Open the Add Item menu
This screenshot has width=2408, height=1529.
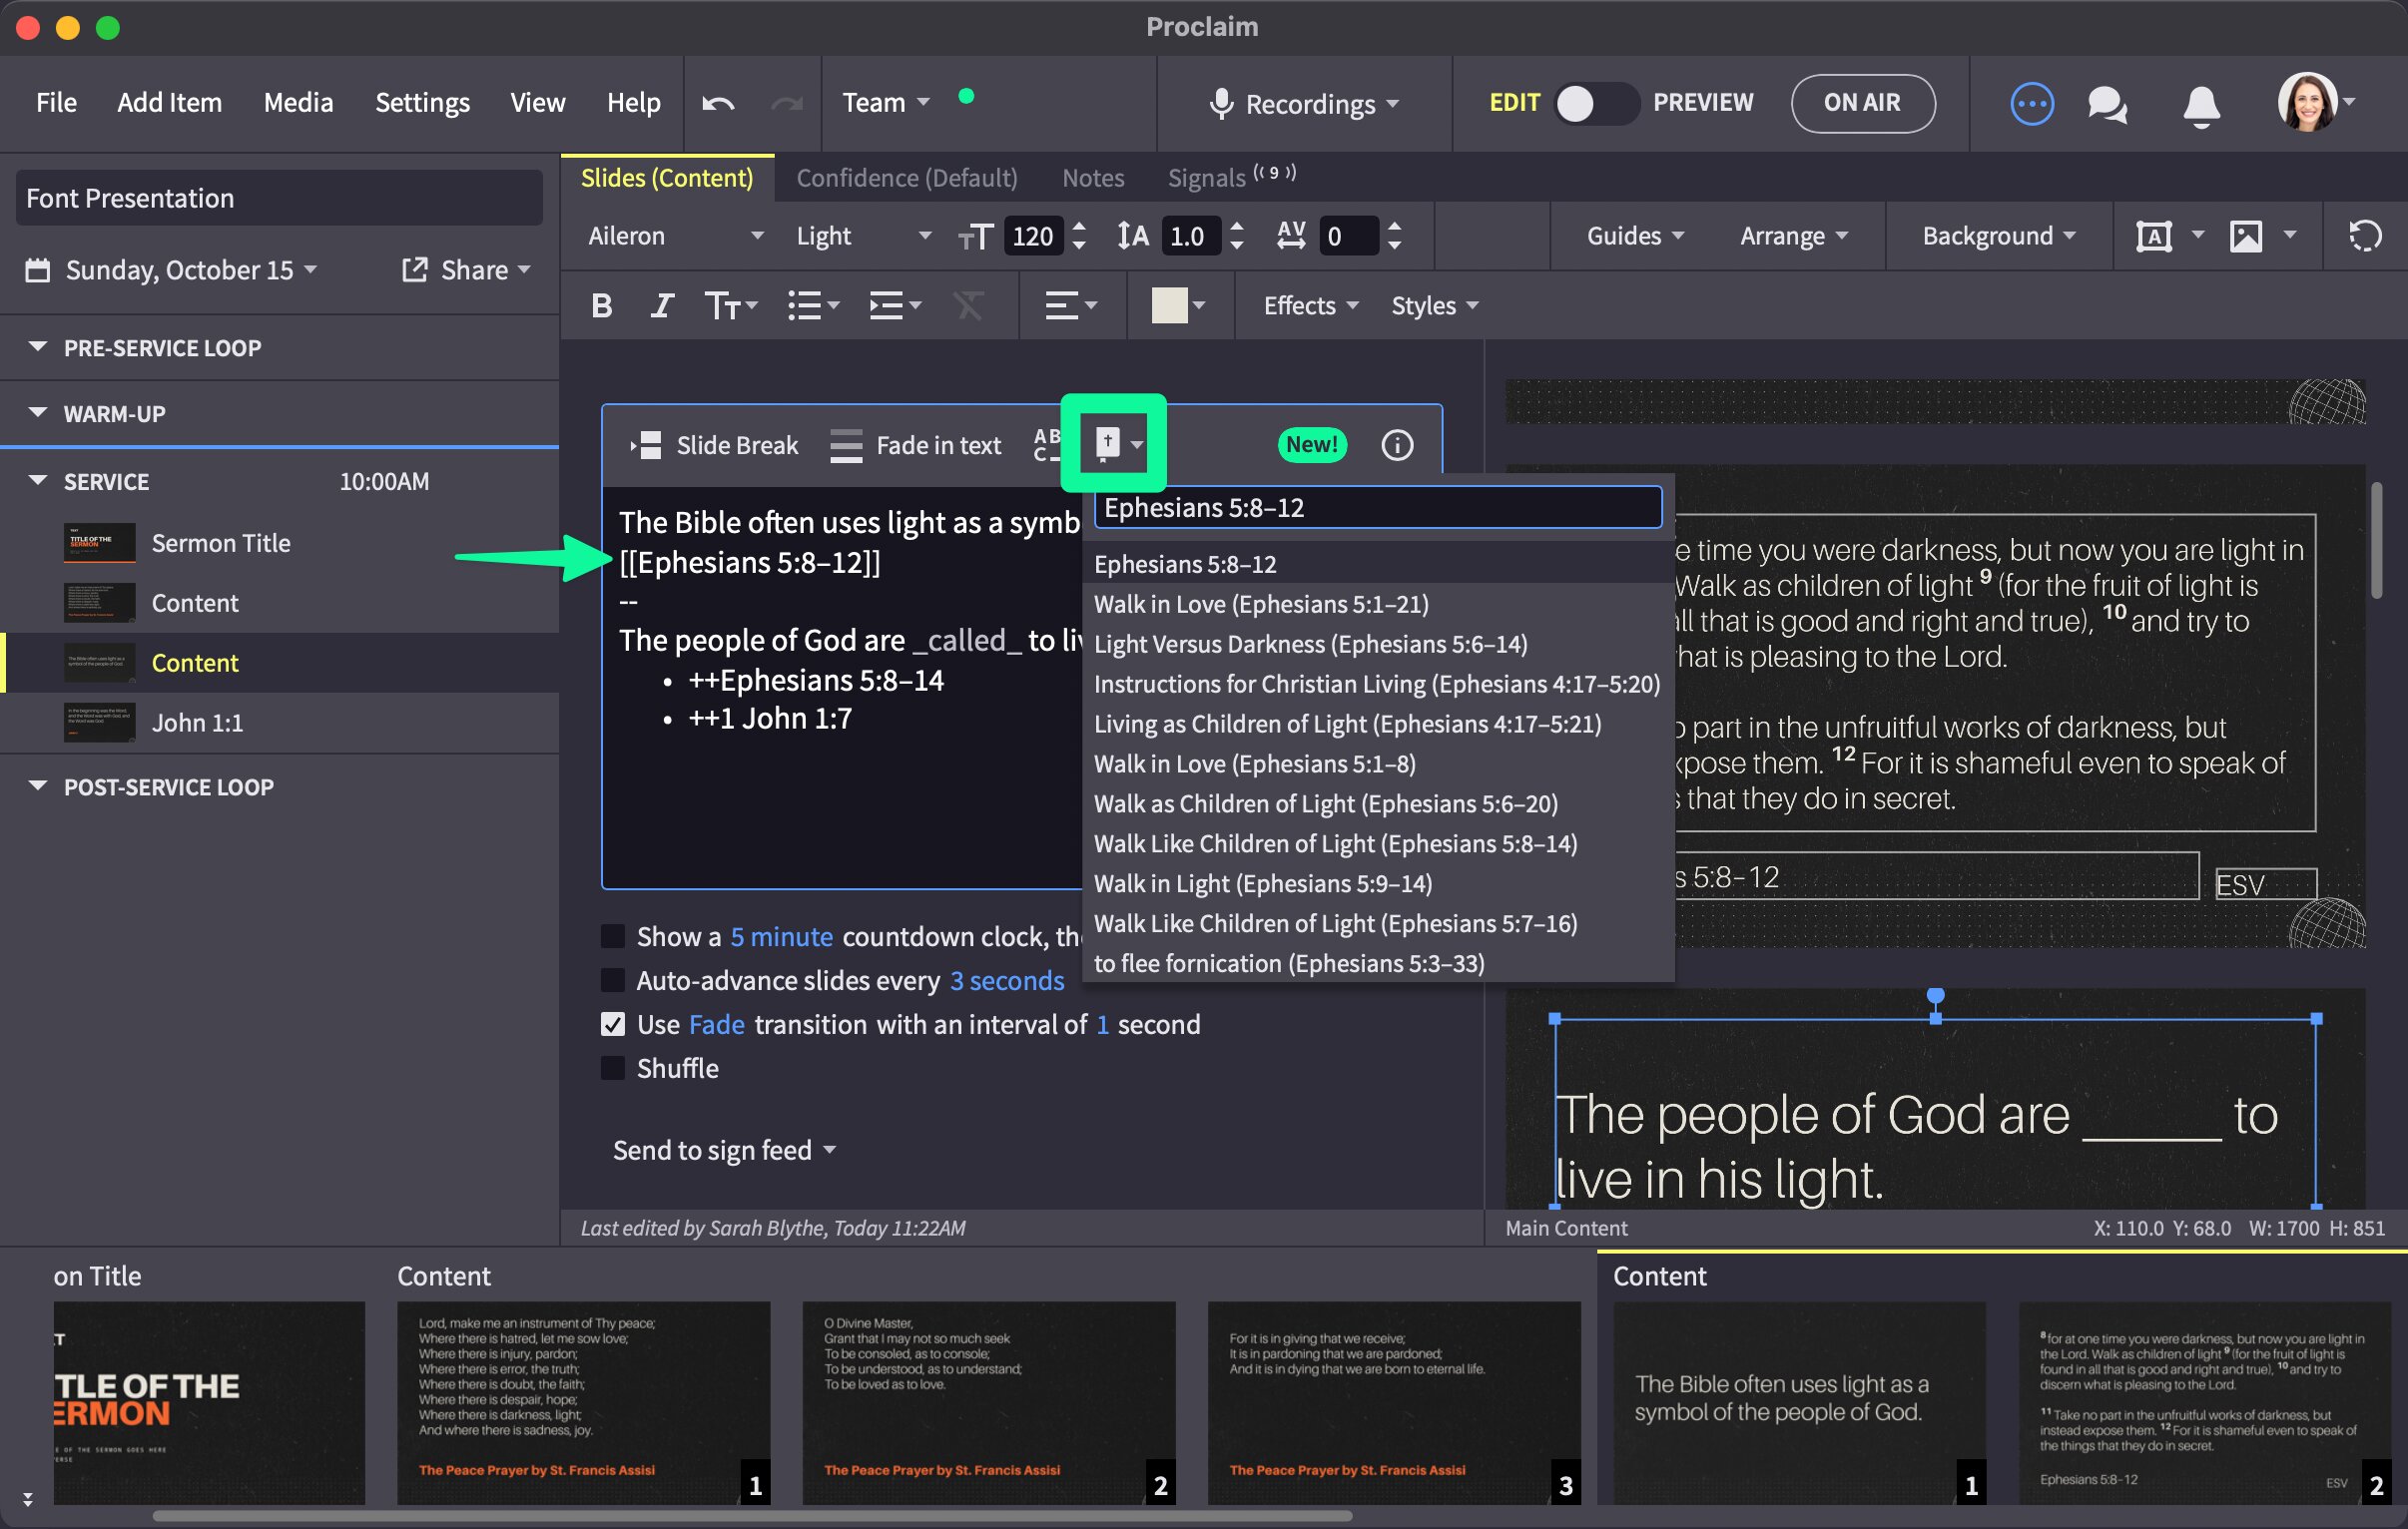point(169,103)
